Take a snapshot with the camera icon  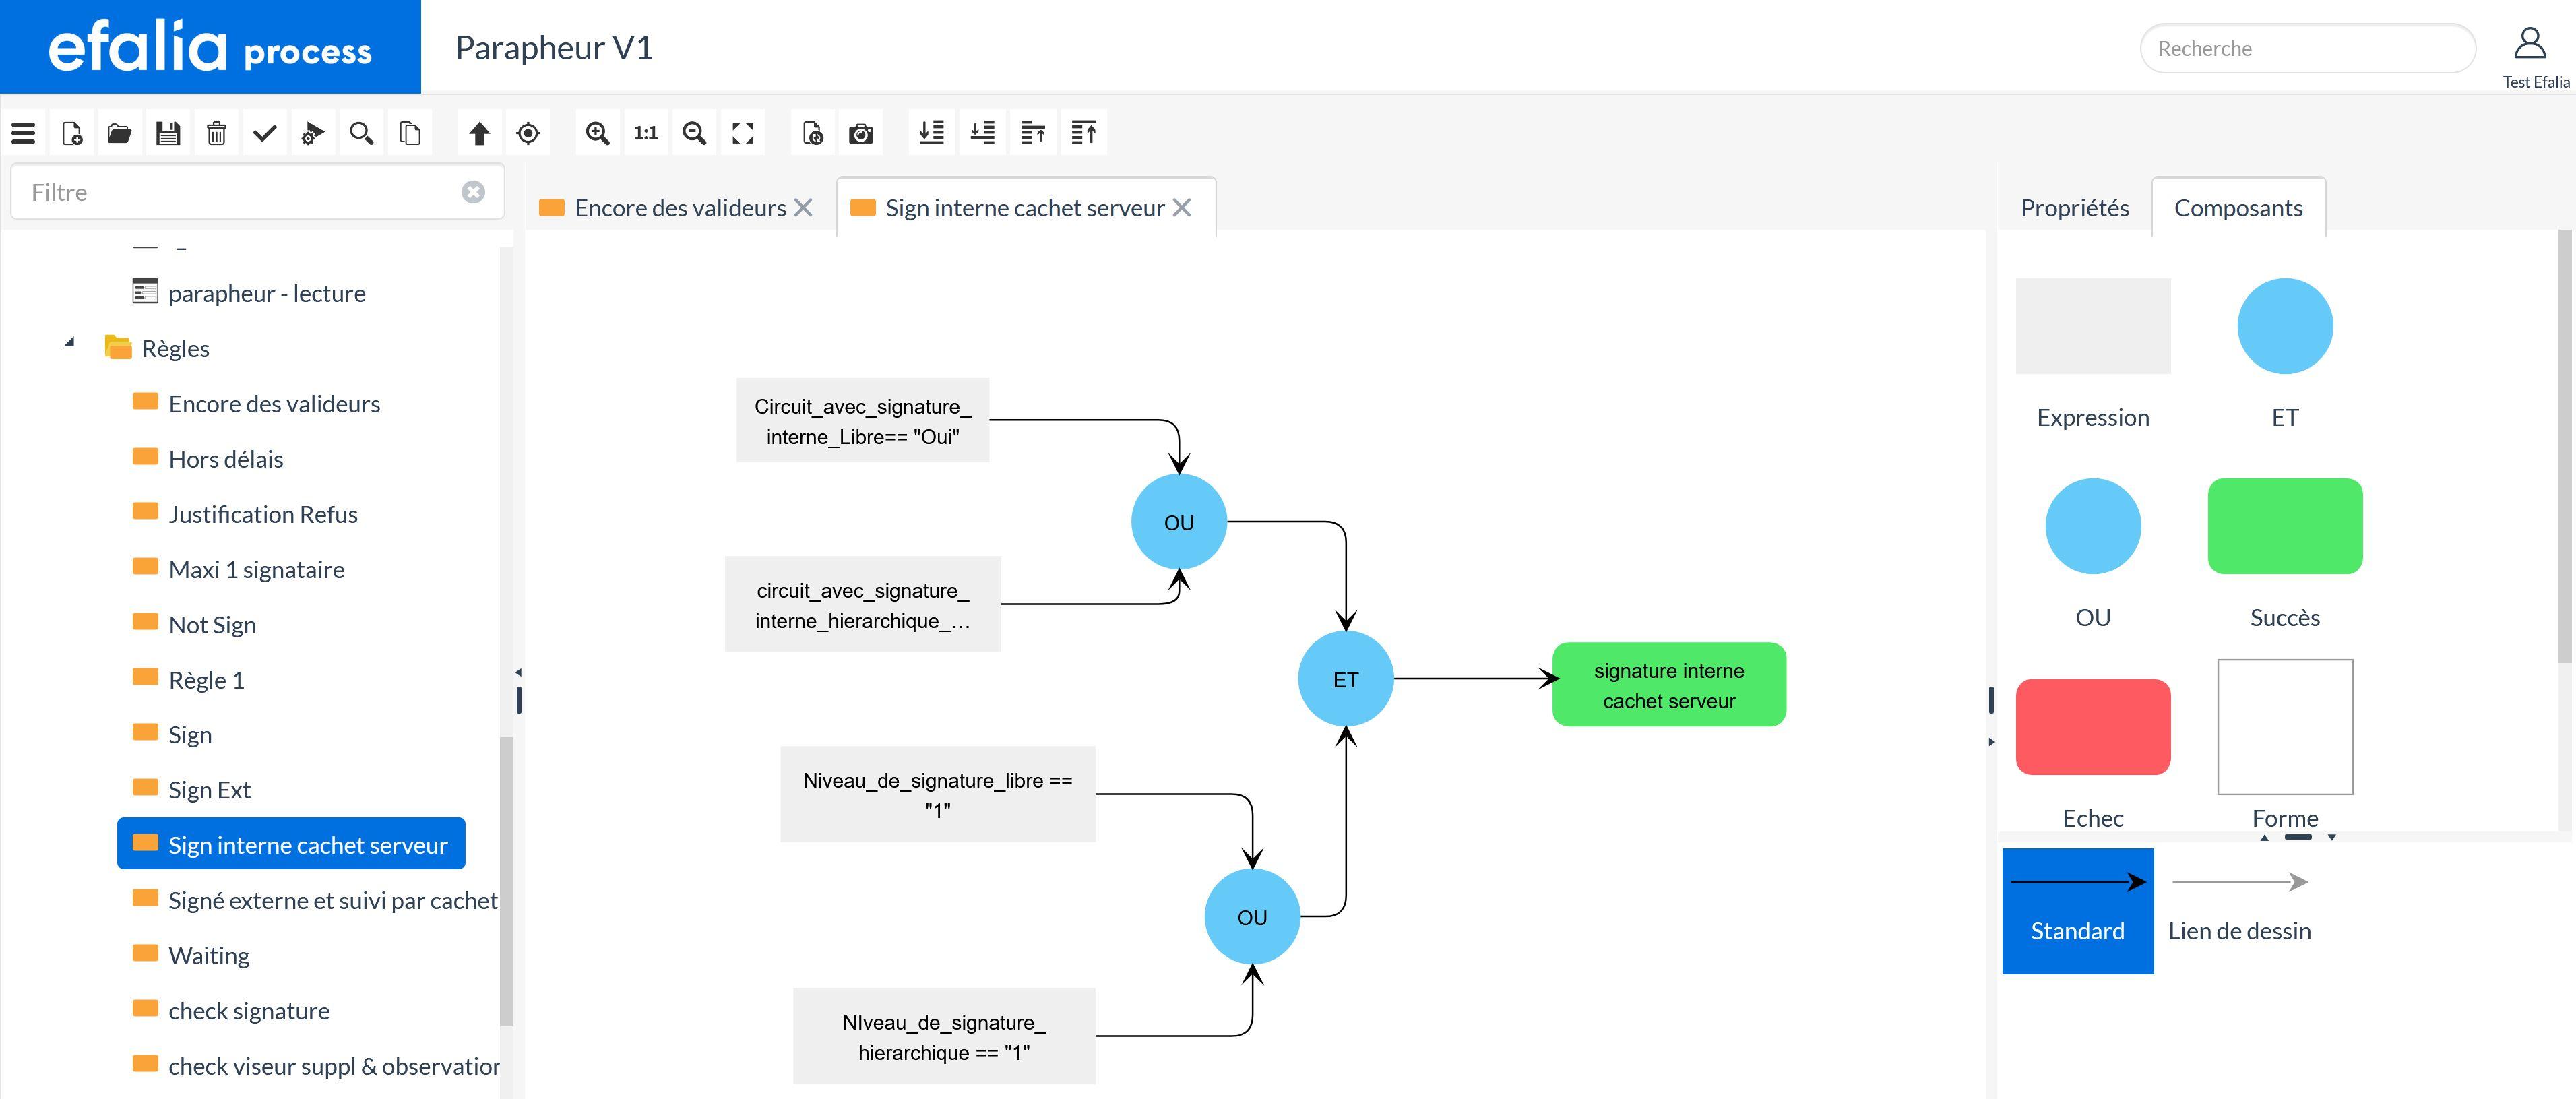(x=860, y=132)
